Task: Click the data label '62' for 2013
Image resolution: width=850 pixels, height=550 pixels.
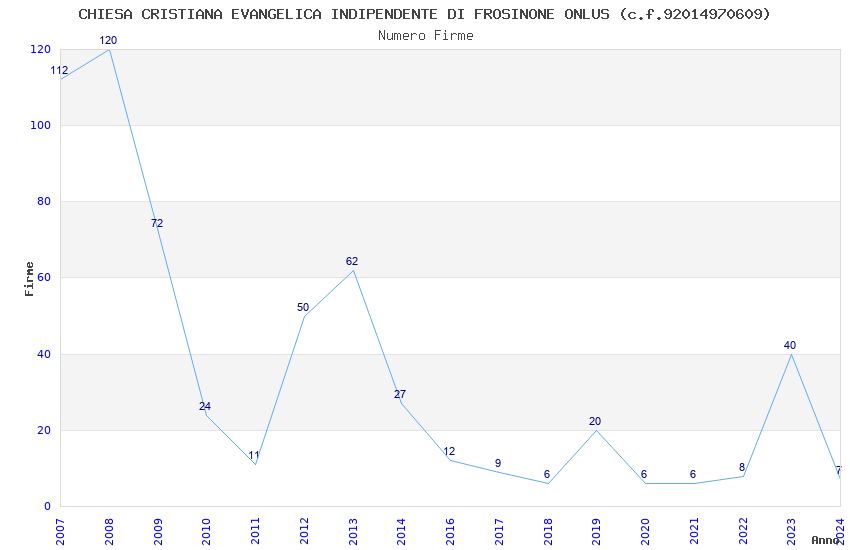Action: (x=352, y=261)
